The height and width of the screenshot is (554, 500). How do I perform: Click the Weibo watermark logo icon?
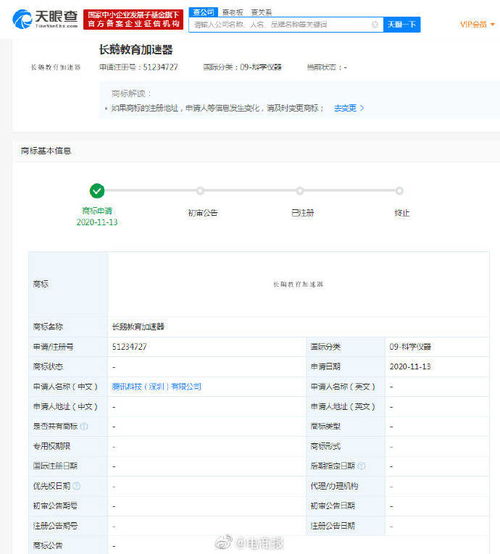click(223, 543)
